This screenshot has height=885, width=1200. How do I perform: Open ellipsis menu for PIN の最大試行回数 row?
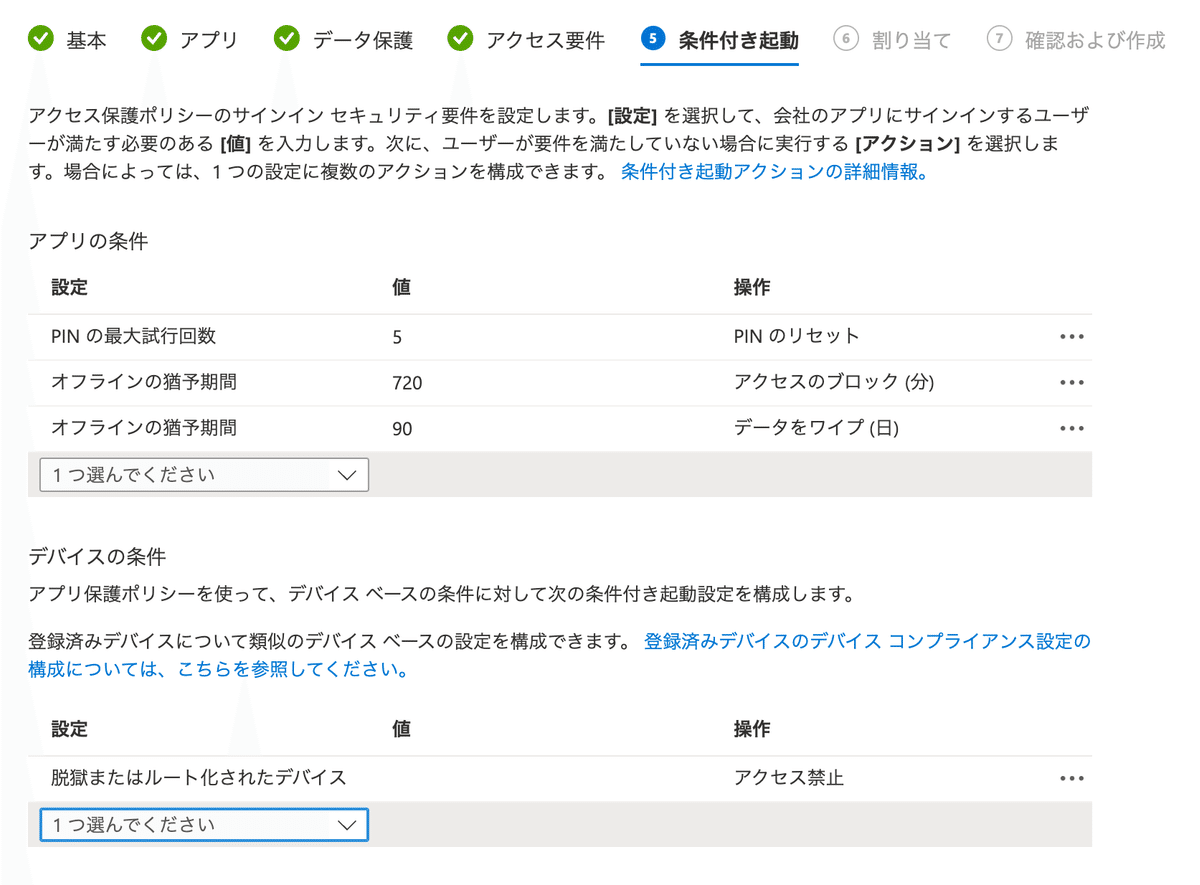(1071, 337)
